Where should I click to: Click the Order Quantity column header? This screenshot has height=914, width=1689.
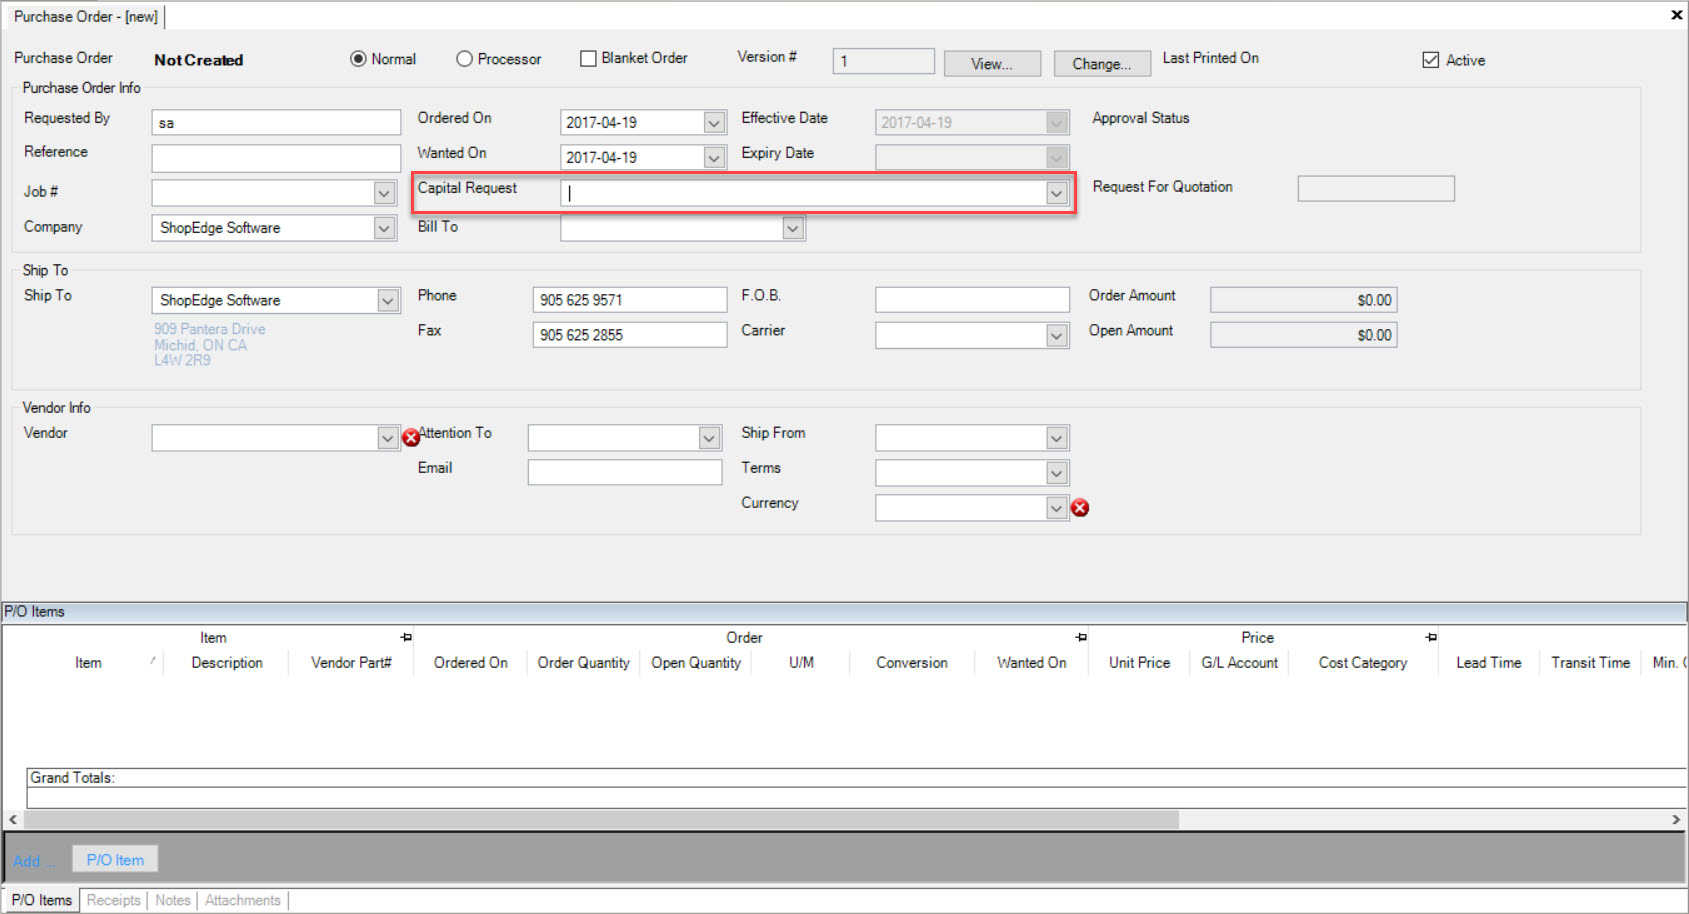point(583,663)
